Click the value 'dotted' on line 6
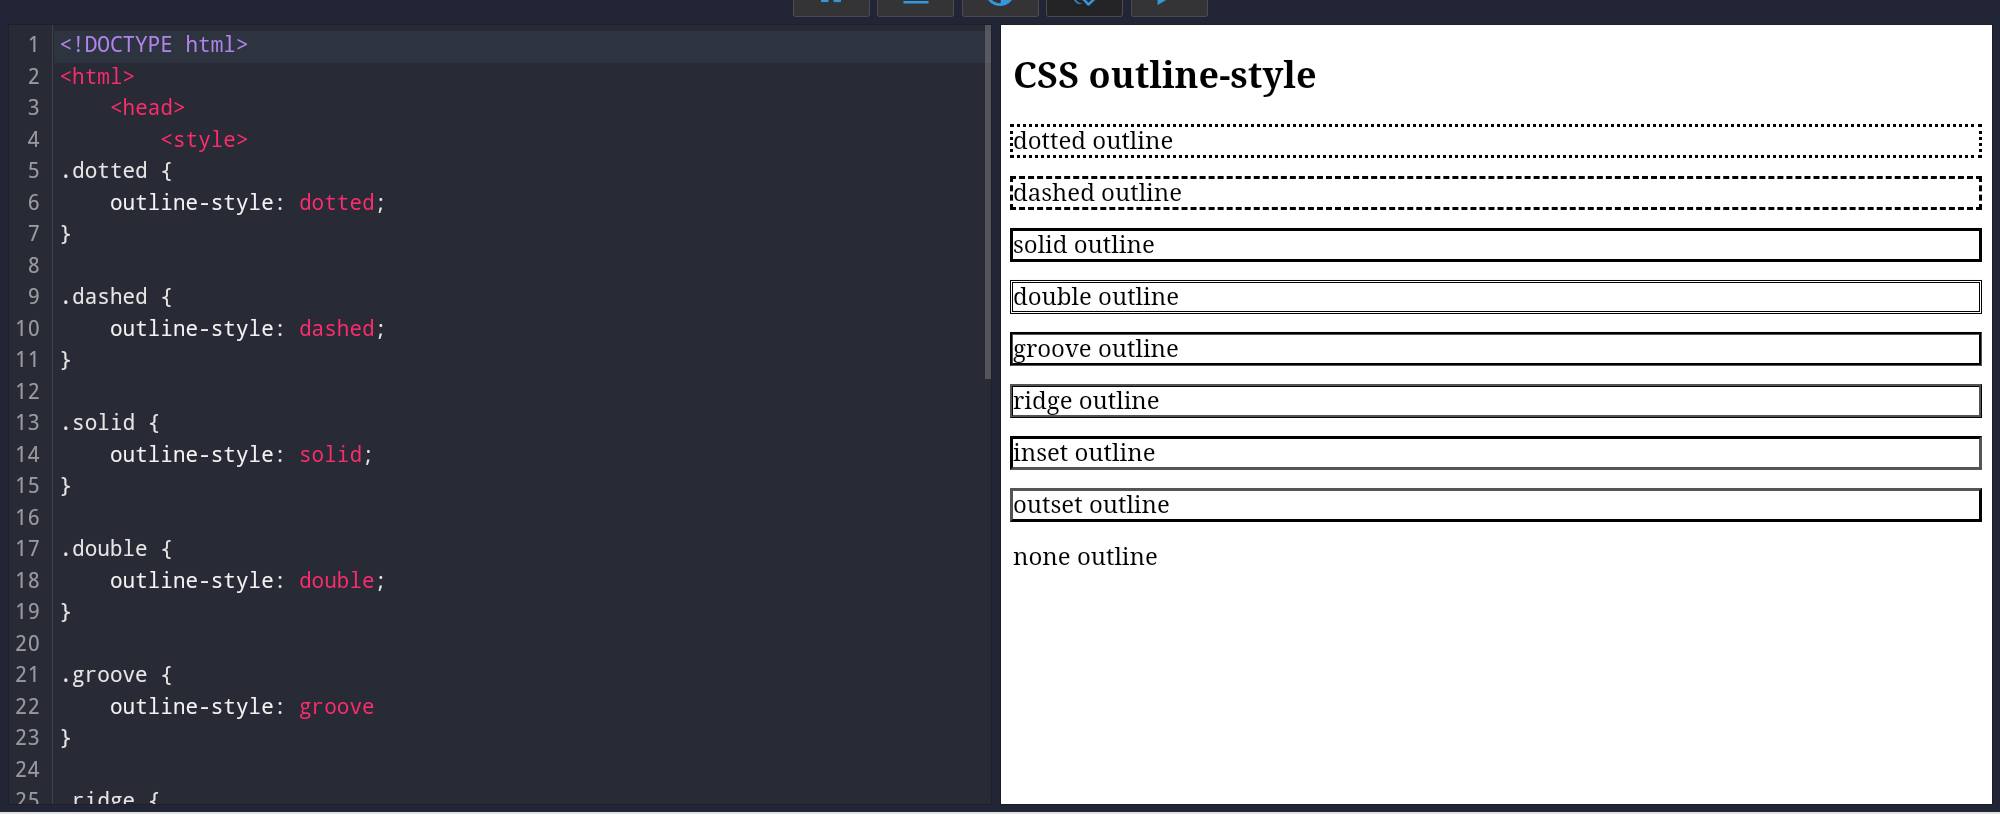2000x815 pixels. click(336, 203)
